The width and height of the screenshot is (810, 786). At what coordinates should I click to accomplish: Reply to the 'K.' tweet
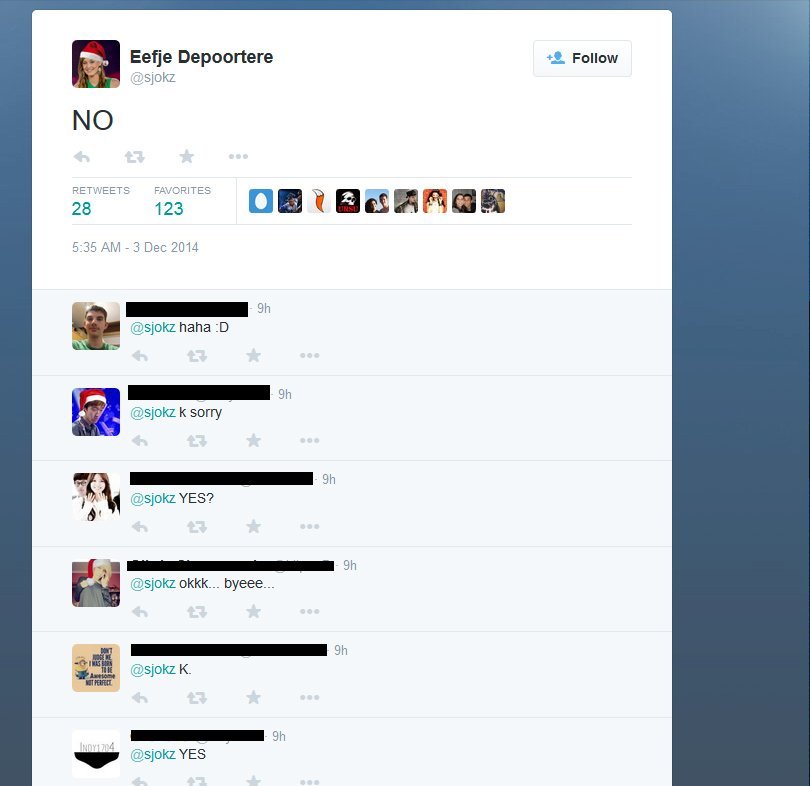coord(139,698)
